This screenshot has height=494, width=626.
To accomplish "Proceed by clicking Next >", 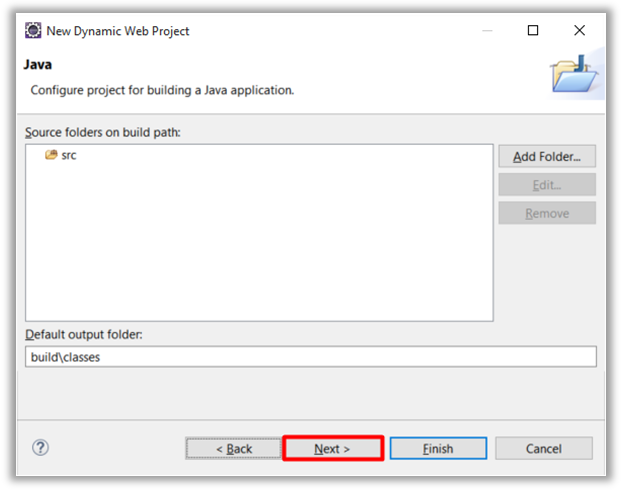I will [333, 449].
